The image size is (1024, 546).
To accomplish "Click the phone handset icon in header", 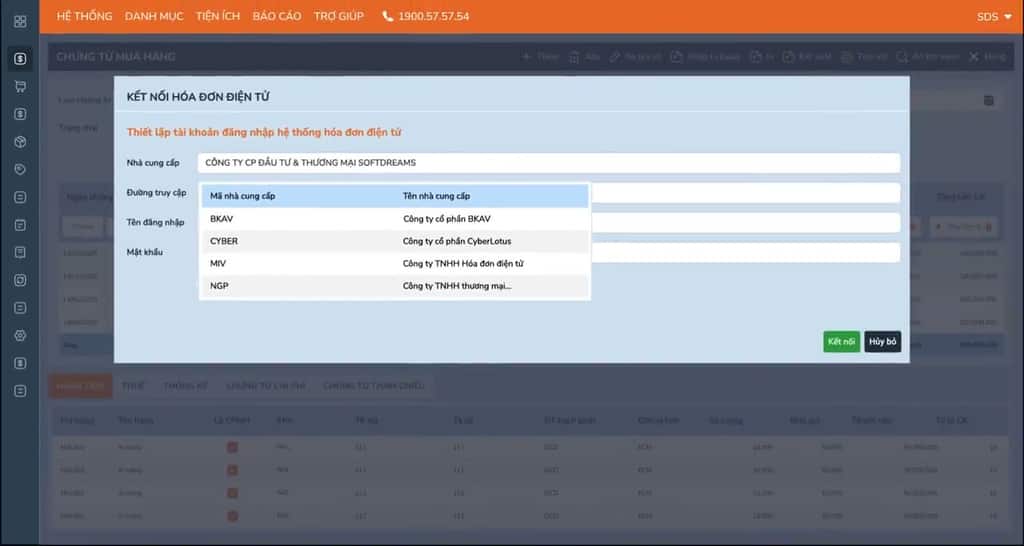I will tap(388, 16).
